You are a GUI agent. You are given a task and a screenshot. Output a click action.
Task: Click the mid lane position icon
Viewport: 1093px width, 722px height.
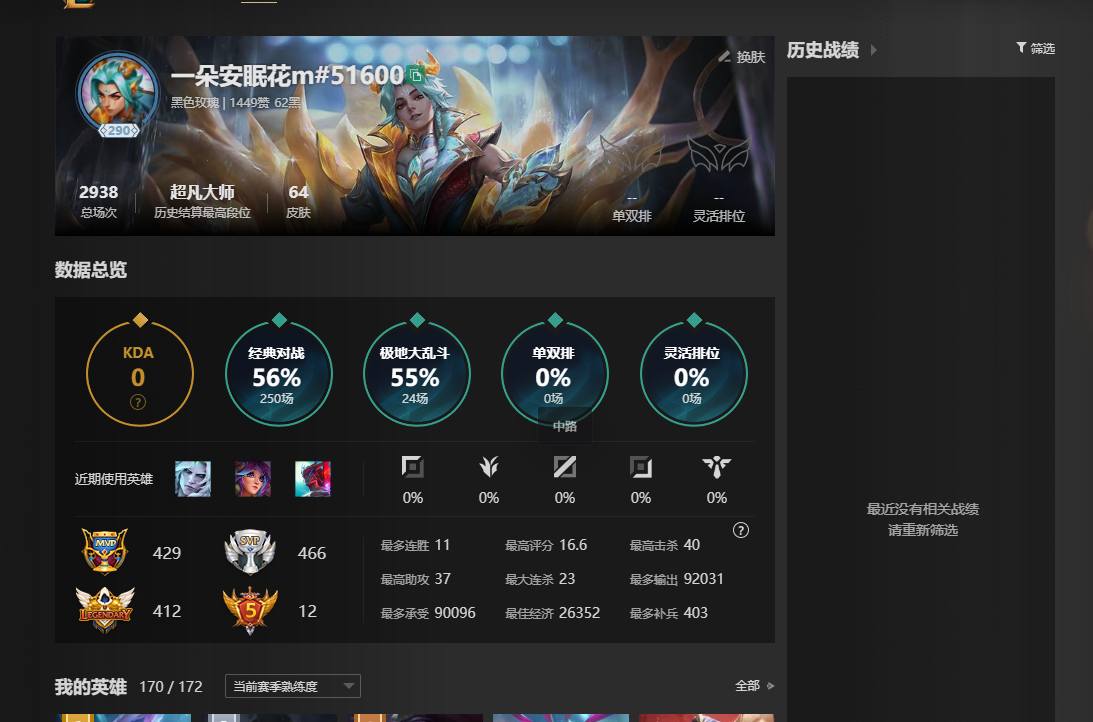[565, 467]
